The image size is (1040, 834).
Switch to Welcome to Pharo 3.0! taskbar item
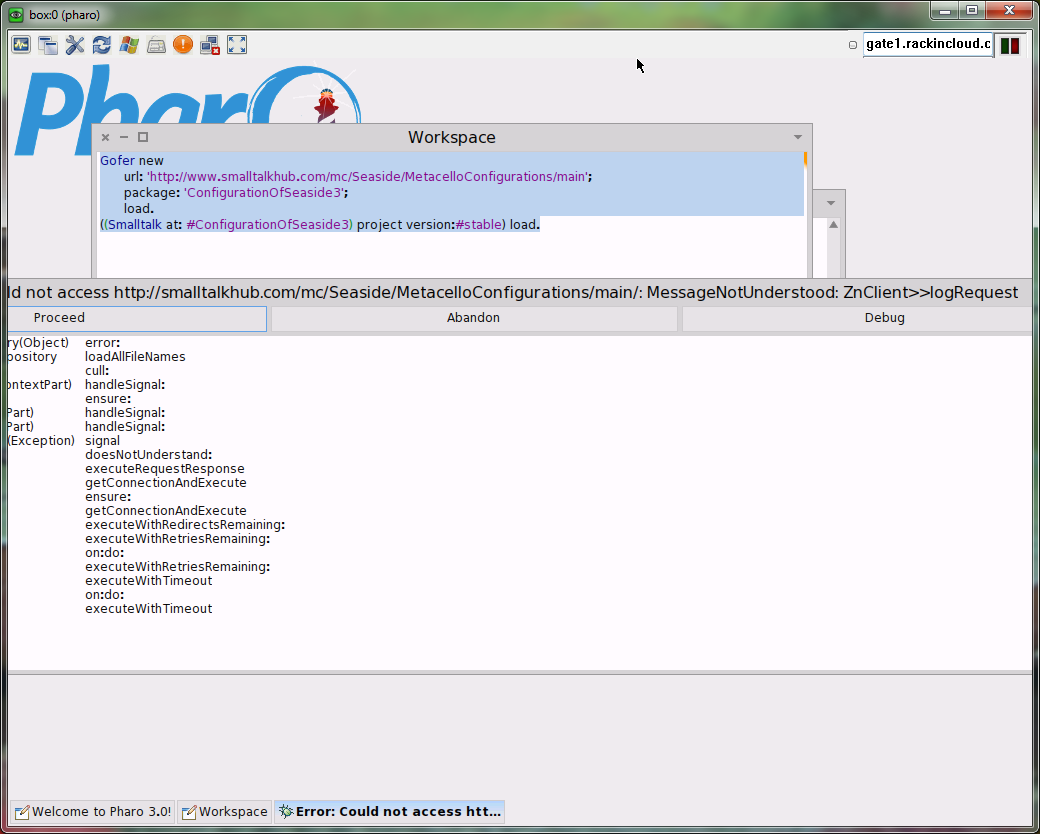pos(92,811)
